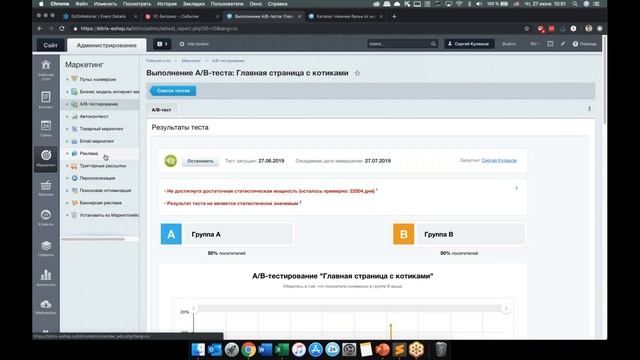Screen dimensions: 640x360
Task: Open the Сергей Кулешов launcher link
Action: [499, 160]
